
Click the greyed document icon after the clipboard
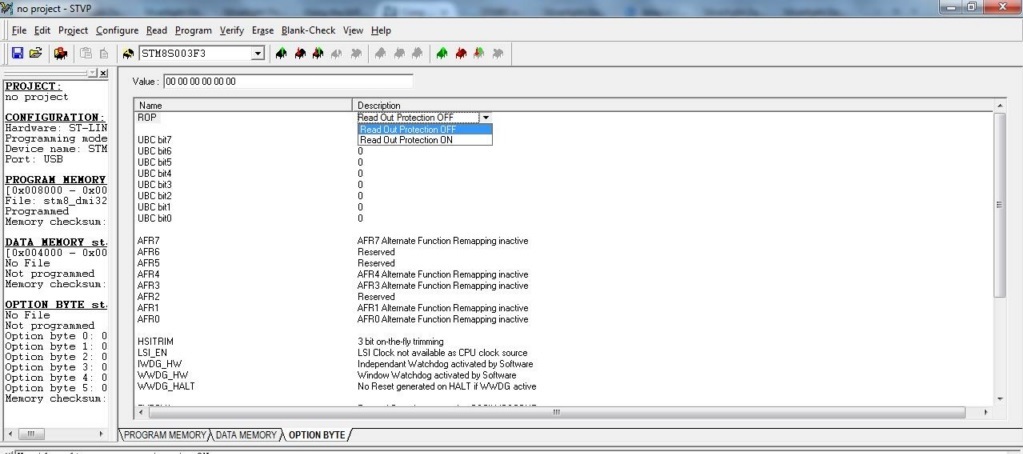tap(103, 53)
